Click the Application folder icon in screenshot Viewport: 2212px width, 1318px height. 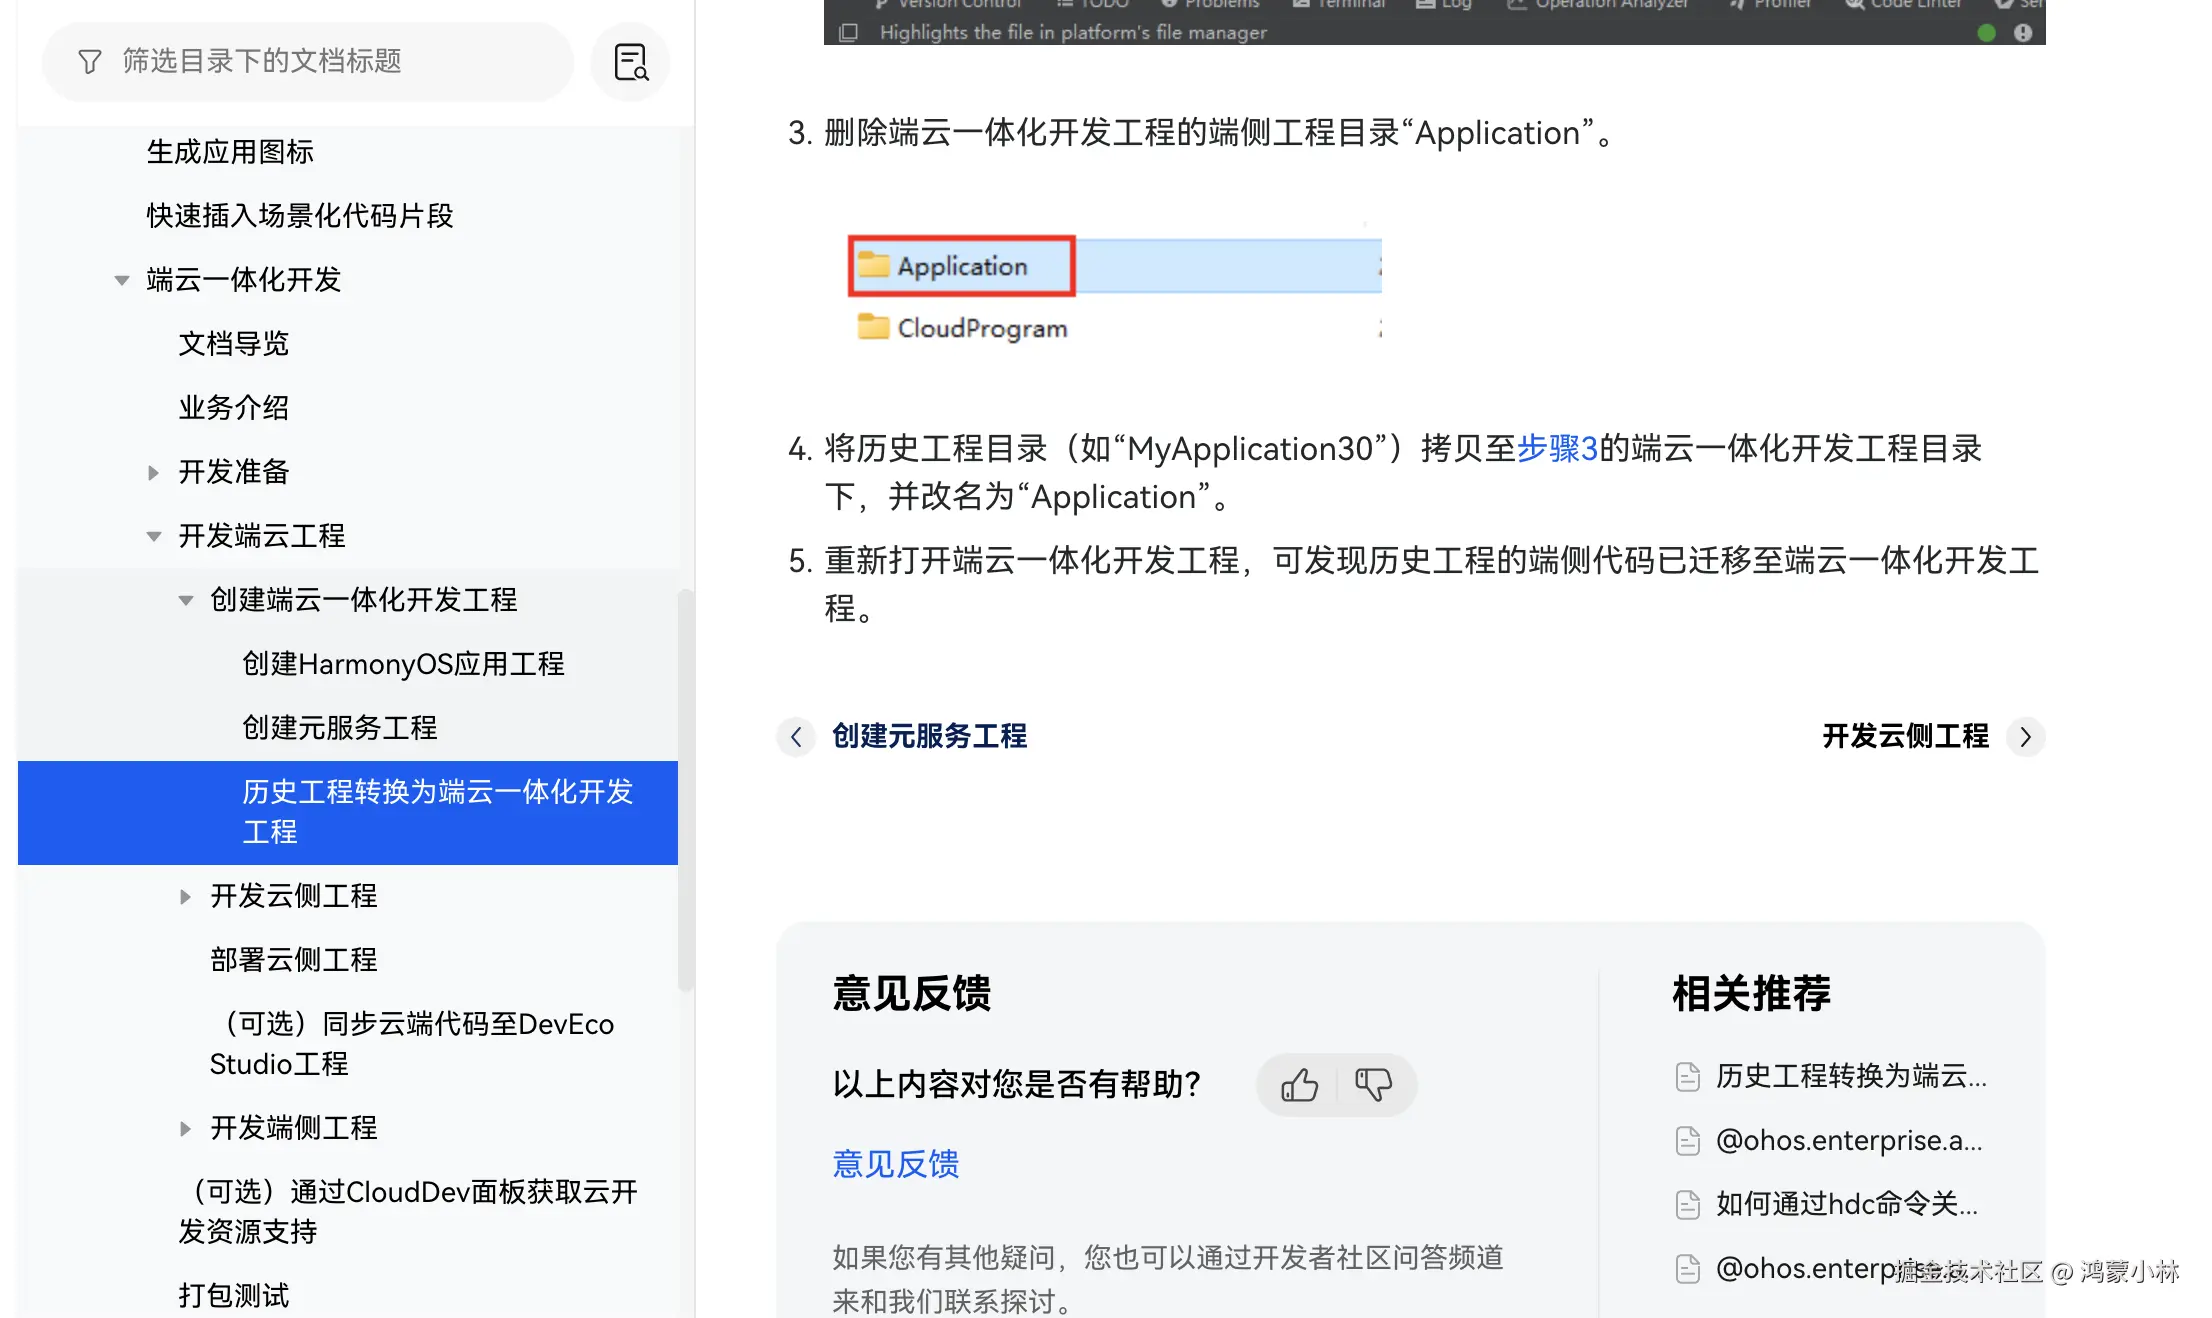(x=873, y=265)
